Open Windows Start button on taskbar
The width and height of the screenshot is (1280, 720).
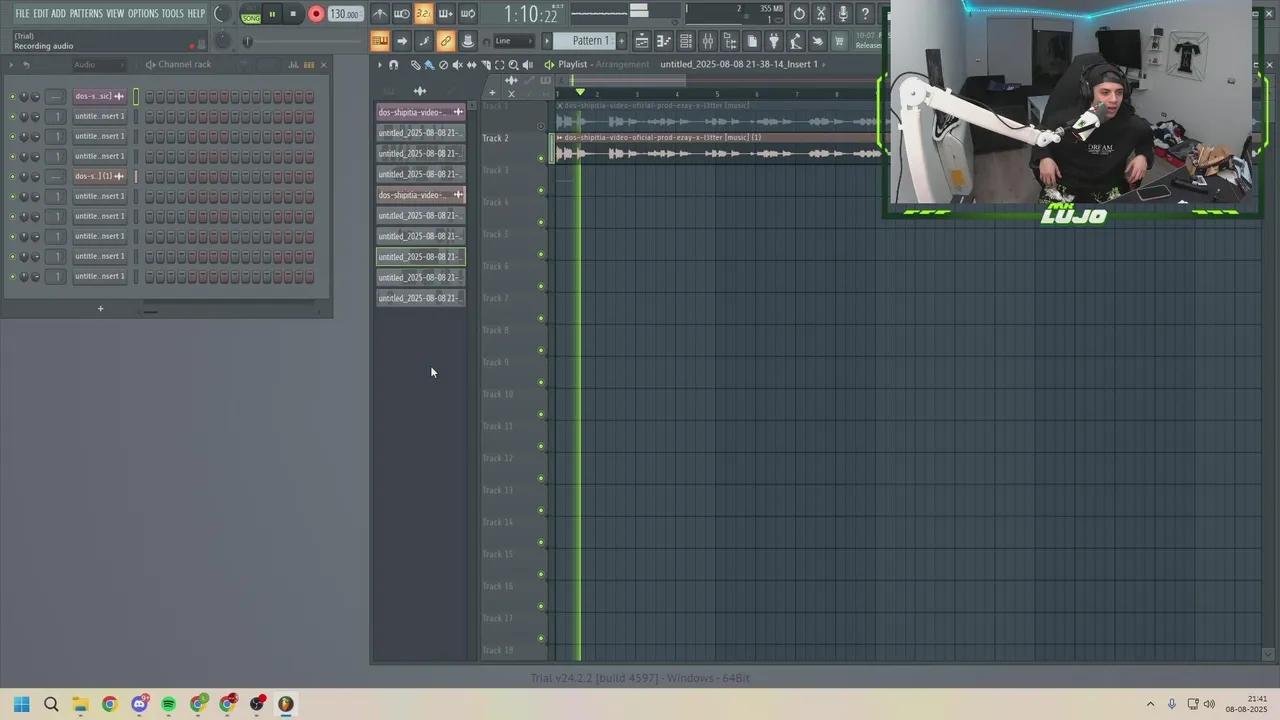(x=22, y=704)
